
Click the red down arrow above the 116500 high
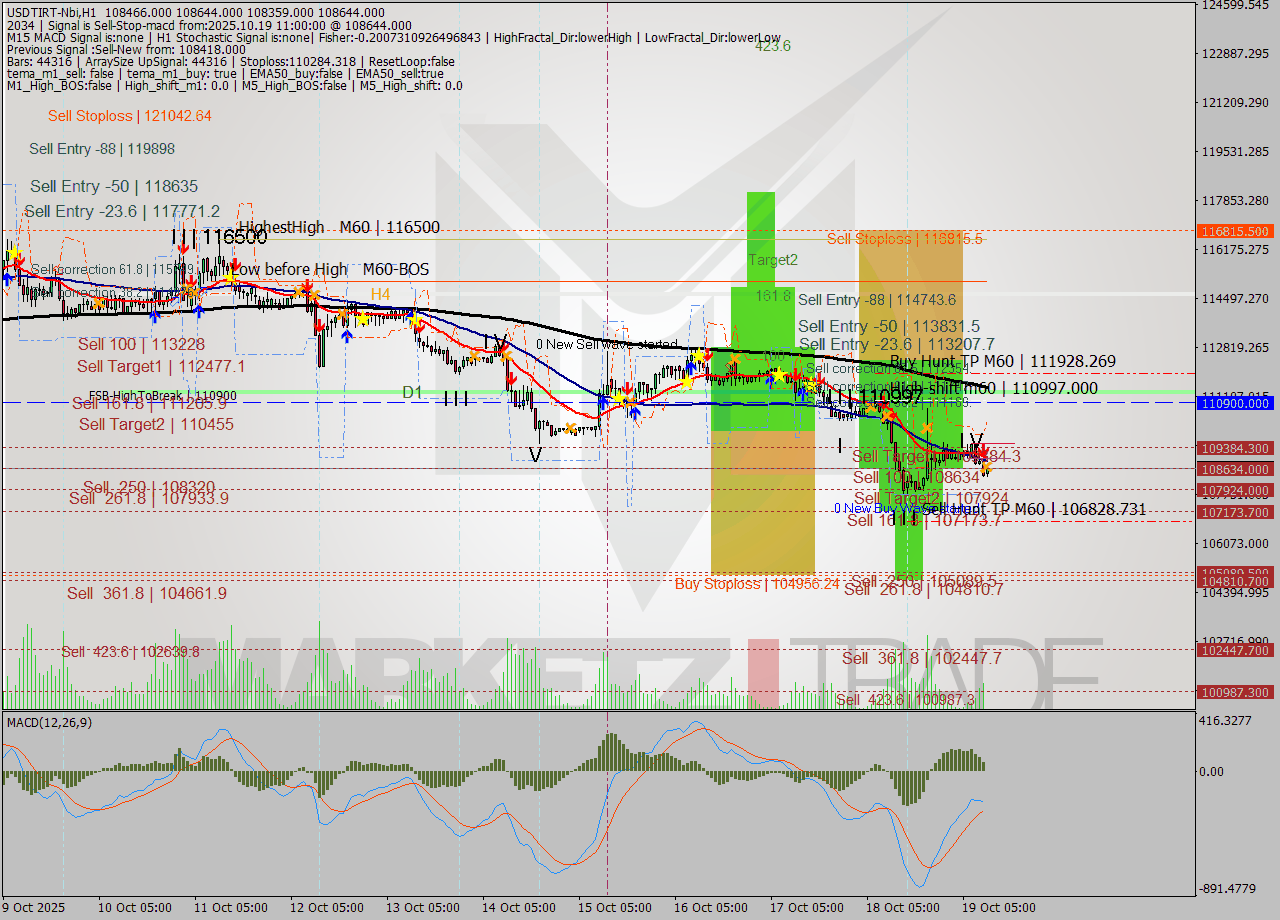coord(185,248)
